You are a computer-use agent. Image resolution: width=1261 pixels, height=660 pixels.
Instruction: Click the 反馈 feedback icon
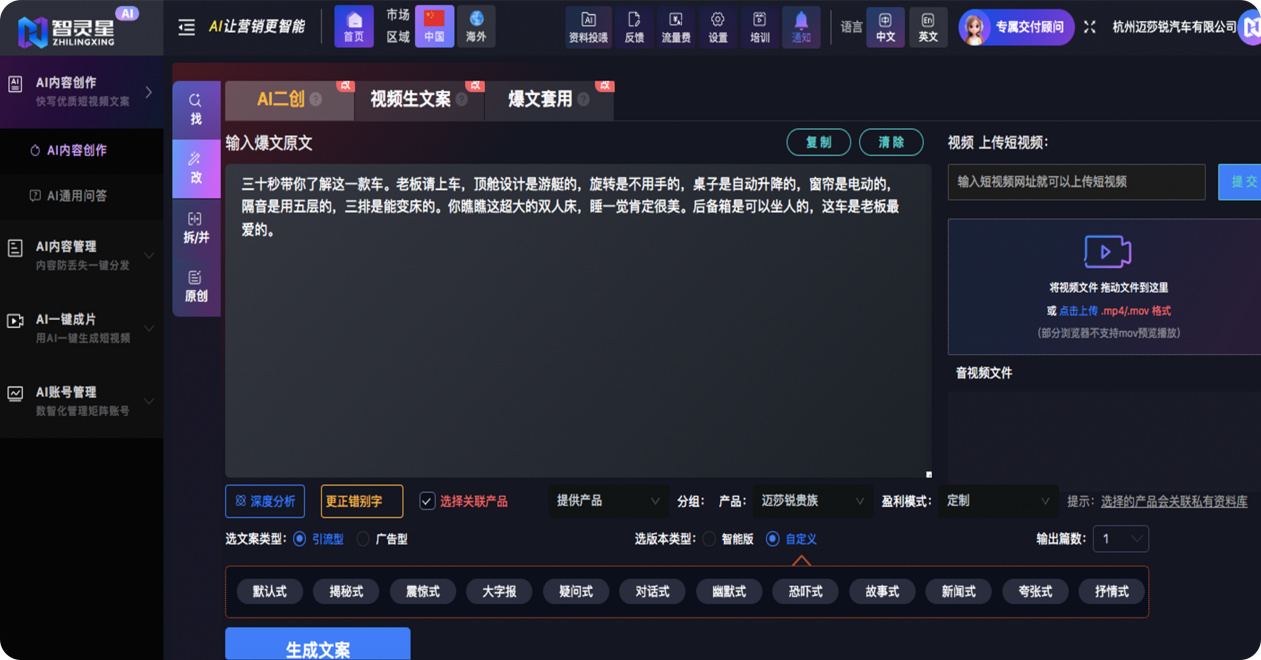coord(633,25)
